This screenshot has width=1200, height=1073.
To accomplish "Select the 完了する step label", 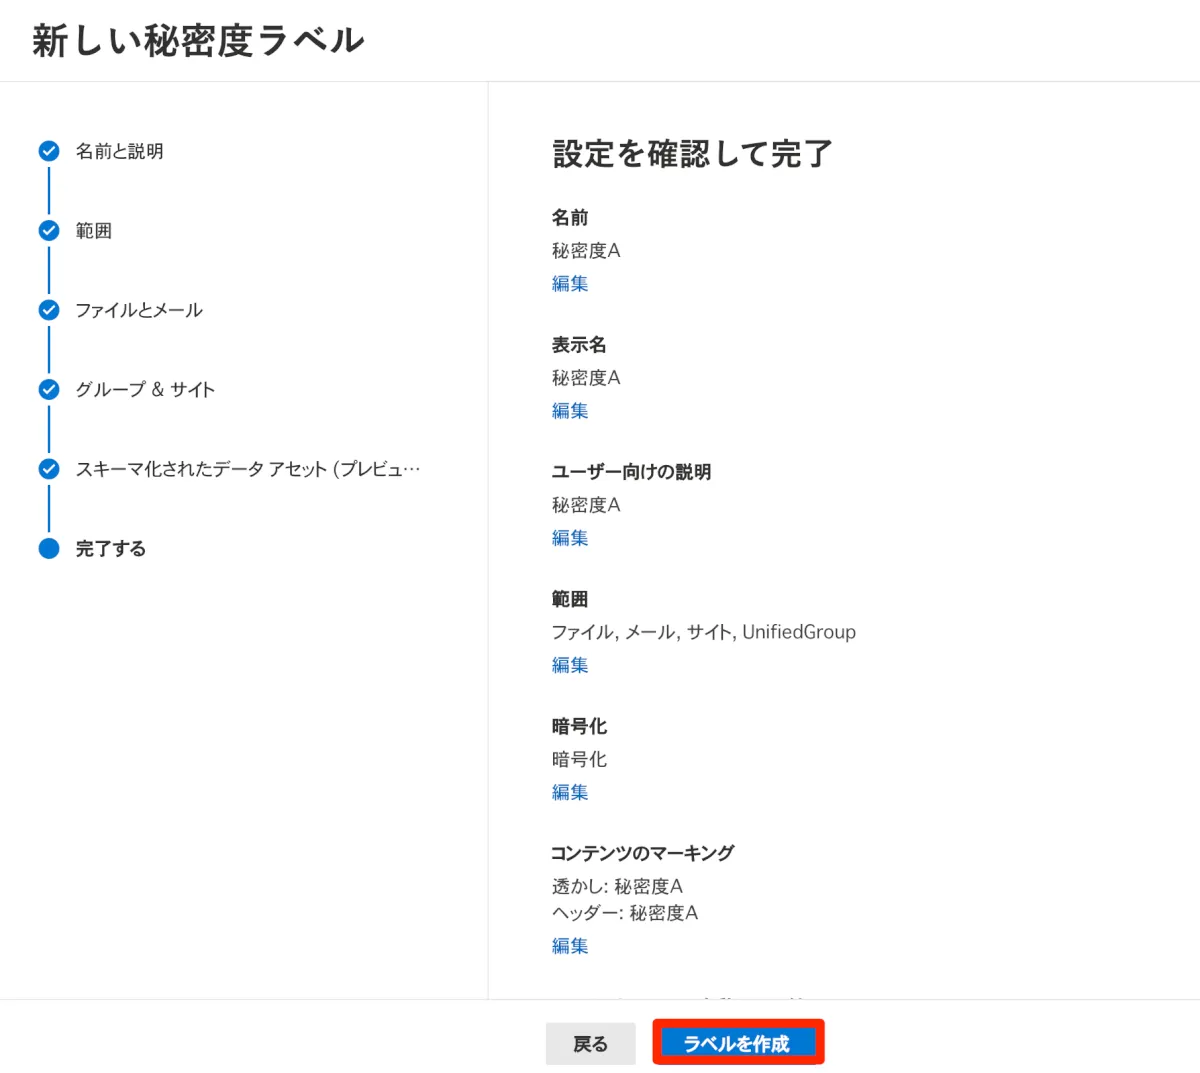I will 111,549.
